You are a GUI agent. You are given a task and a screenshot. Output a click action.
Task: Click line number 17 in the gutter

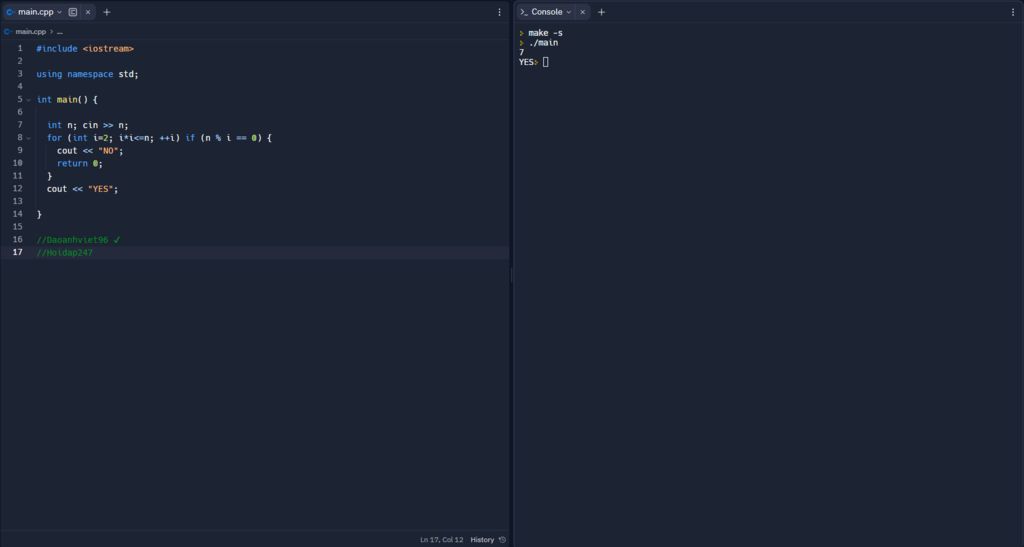[x=18, y=253]
